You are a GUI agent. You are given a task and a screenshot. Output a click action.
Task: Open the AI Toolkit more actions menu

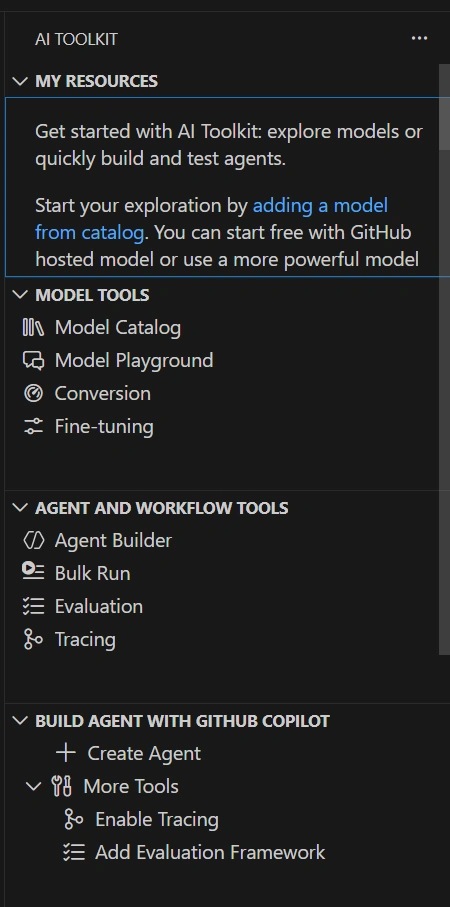(419, 38)
